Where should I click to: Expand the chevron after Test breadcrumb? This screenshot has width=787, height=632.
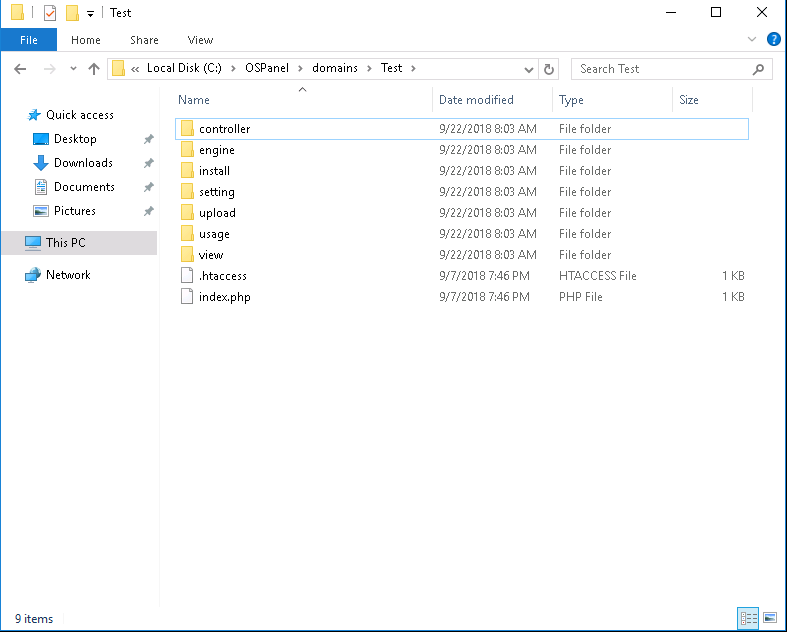(413, 68)
